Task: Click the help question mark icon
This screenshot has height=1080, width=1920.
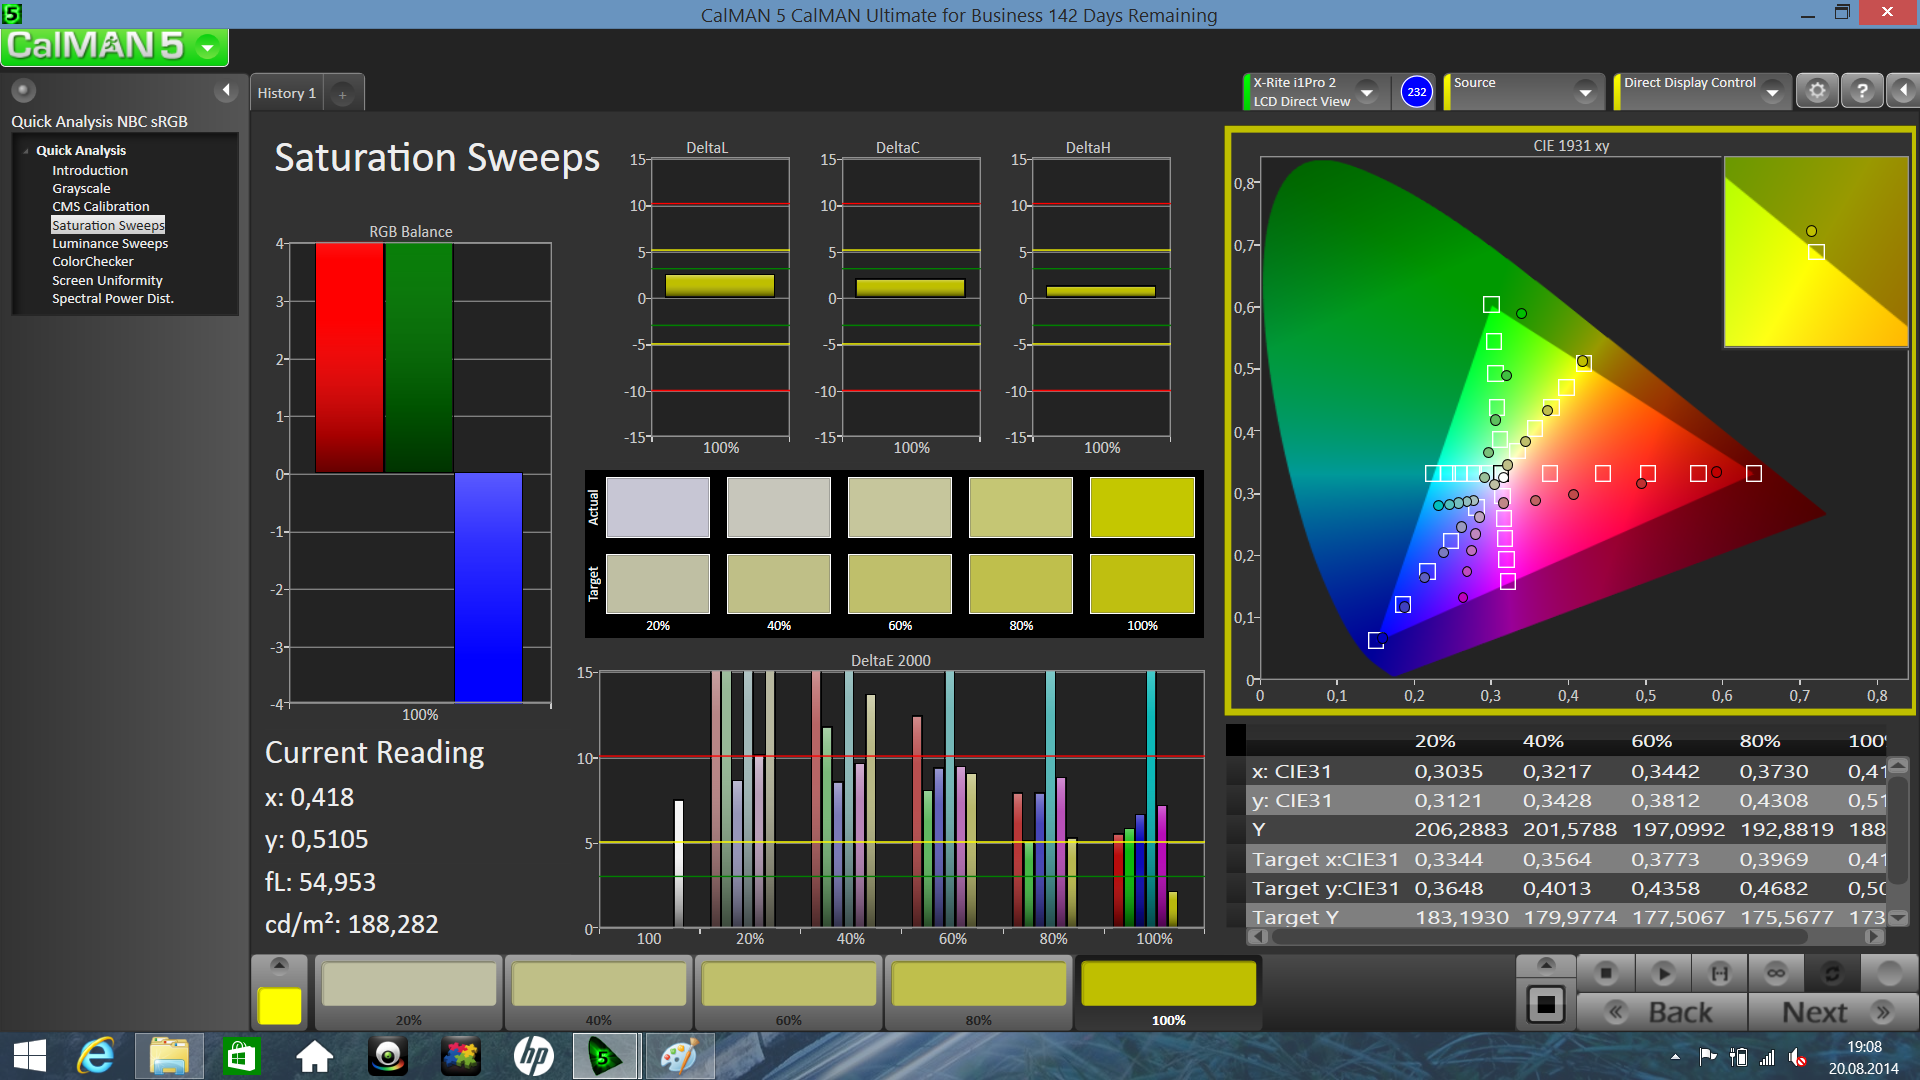Action: click(1861, 91)
